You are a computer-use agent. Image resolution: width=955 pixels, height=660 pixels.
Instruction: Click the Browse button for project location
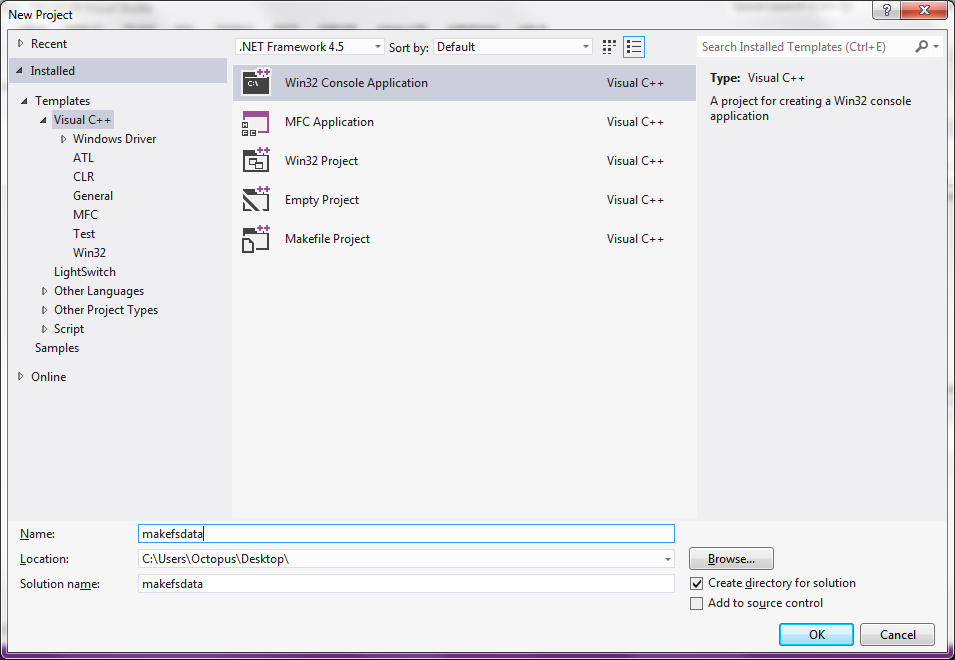click(x=730, y=558)
